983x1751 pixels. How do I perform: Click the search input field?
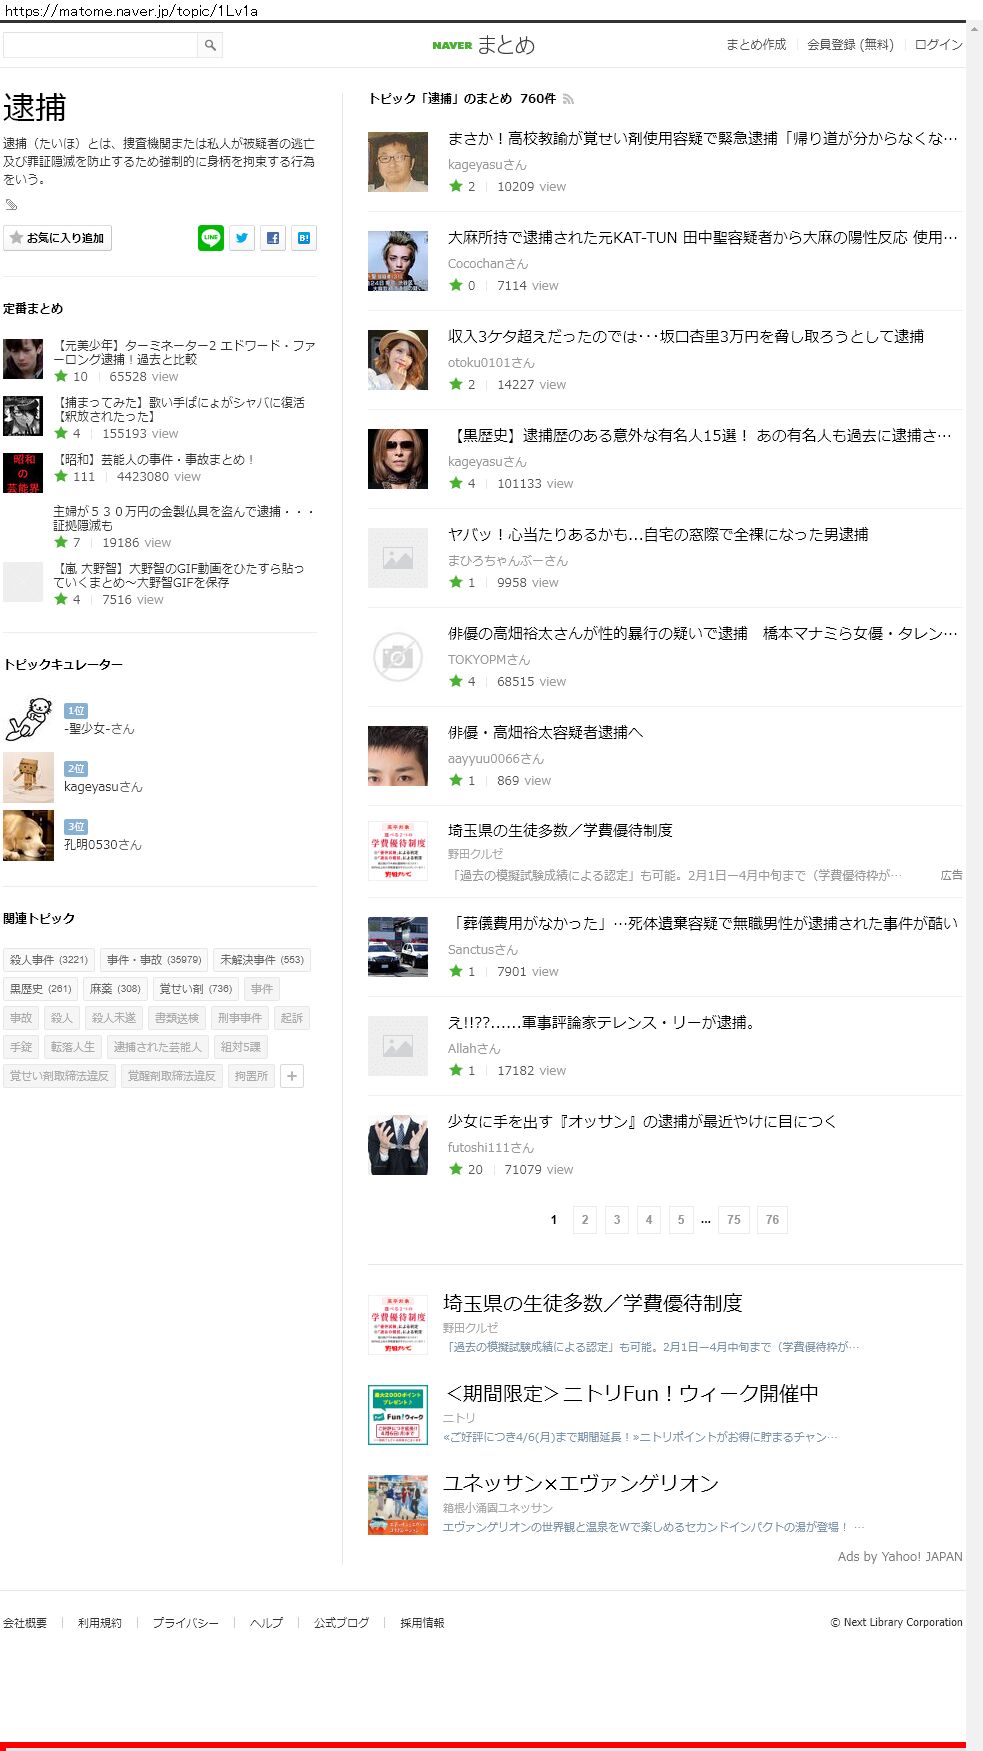(x=100, y=45)
